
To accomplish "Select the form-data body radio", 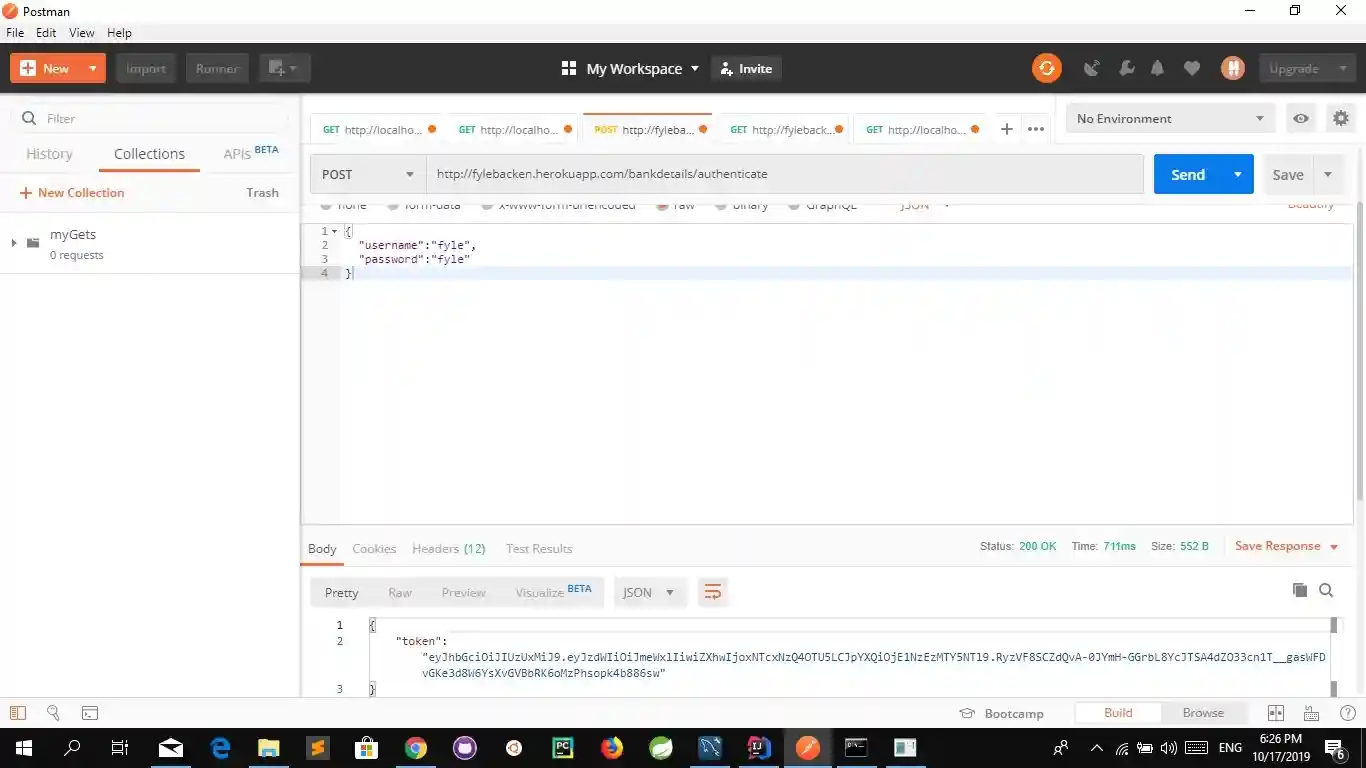I will pyautogui.click(x=392, y=206).
